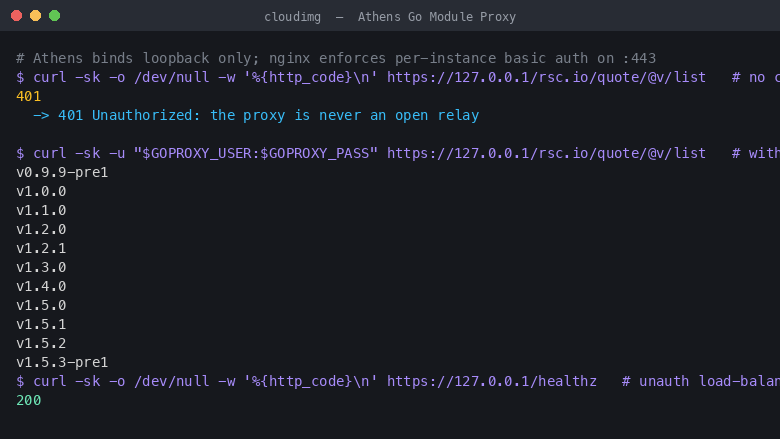Click the $GOPROXY_USER:$GOPROXY_PASS credentials string
The width and height of the screenshot is (780, 439).
(256, 154)
